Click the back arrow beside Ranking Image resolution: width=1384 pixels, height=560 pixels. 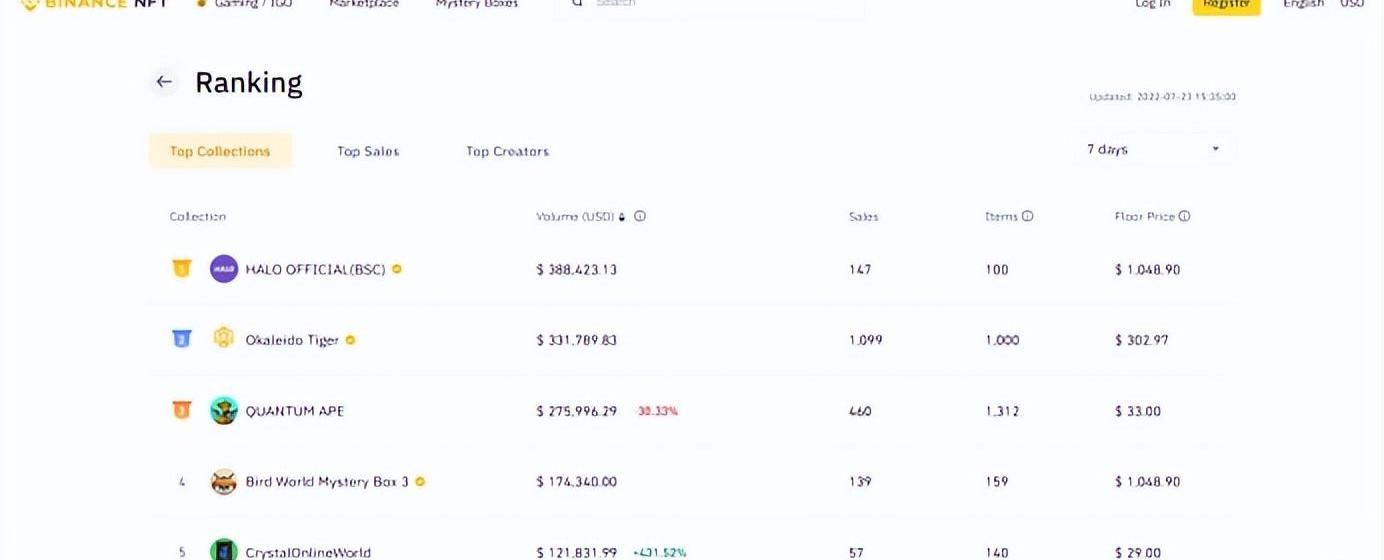click(164, 82)
